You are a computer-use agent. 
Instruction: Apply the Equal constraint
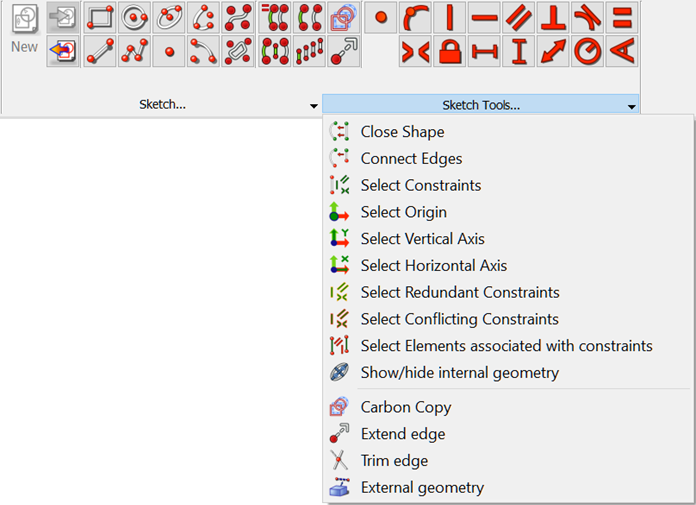pyautogui.click(x=622, y=17)
